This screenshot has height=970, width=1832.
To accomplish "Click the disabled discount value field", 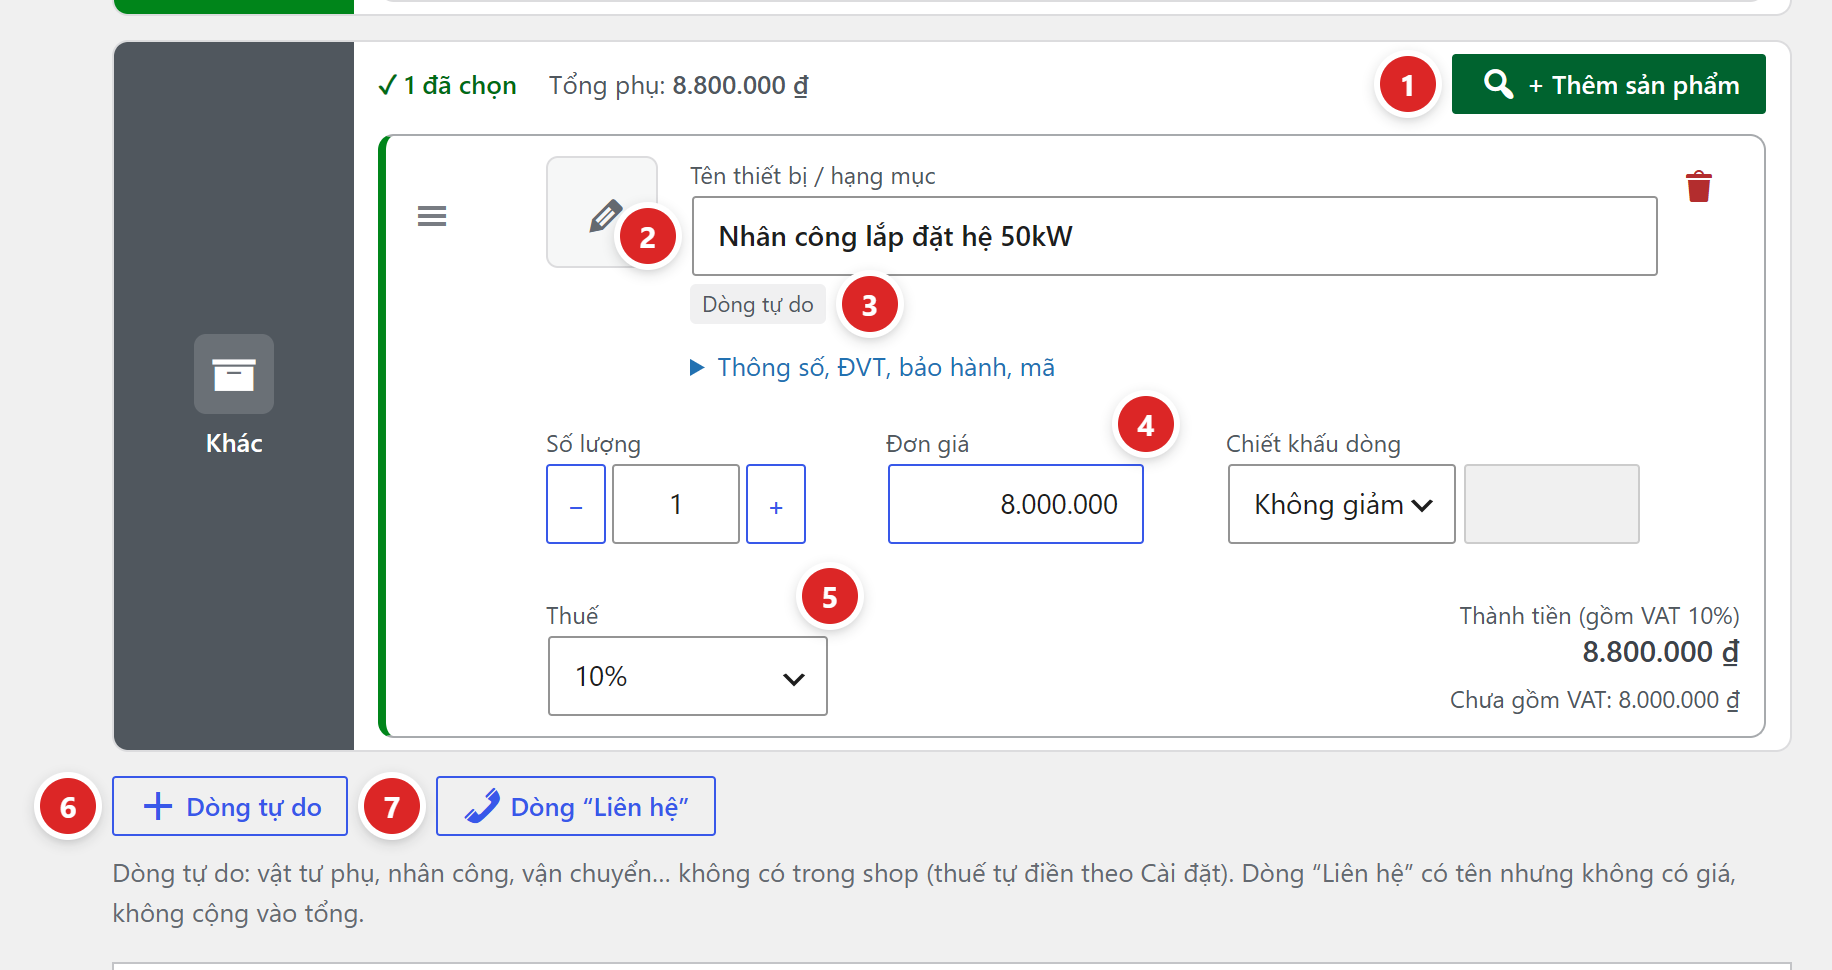I will [1551, 504].
